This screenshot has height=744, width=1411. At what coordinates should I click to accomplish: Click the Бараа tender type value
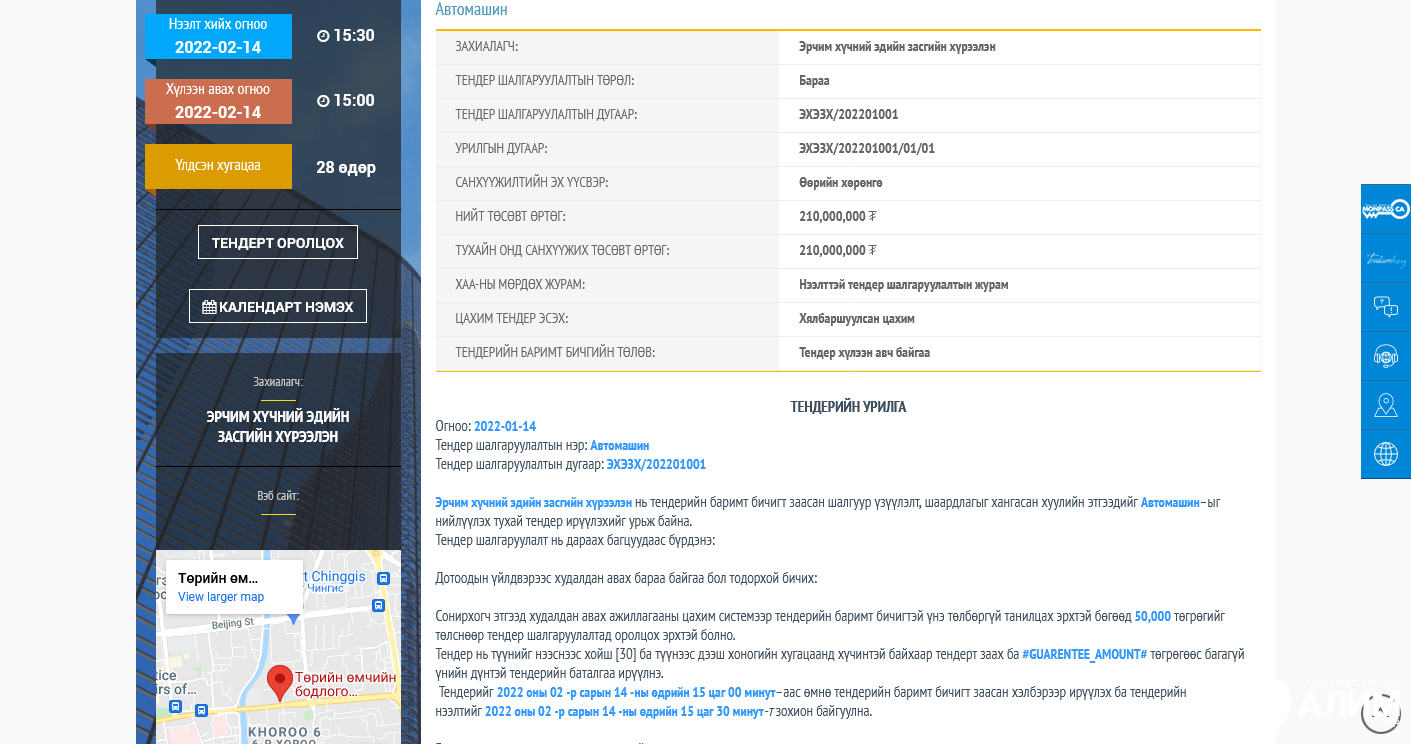pyautogui.click(x=814, y=81)
